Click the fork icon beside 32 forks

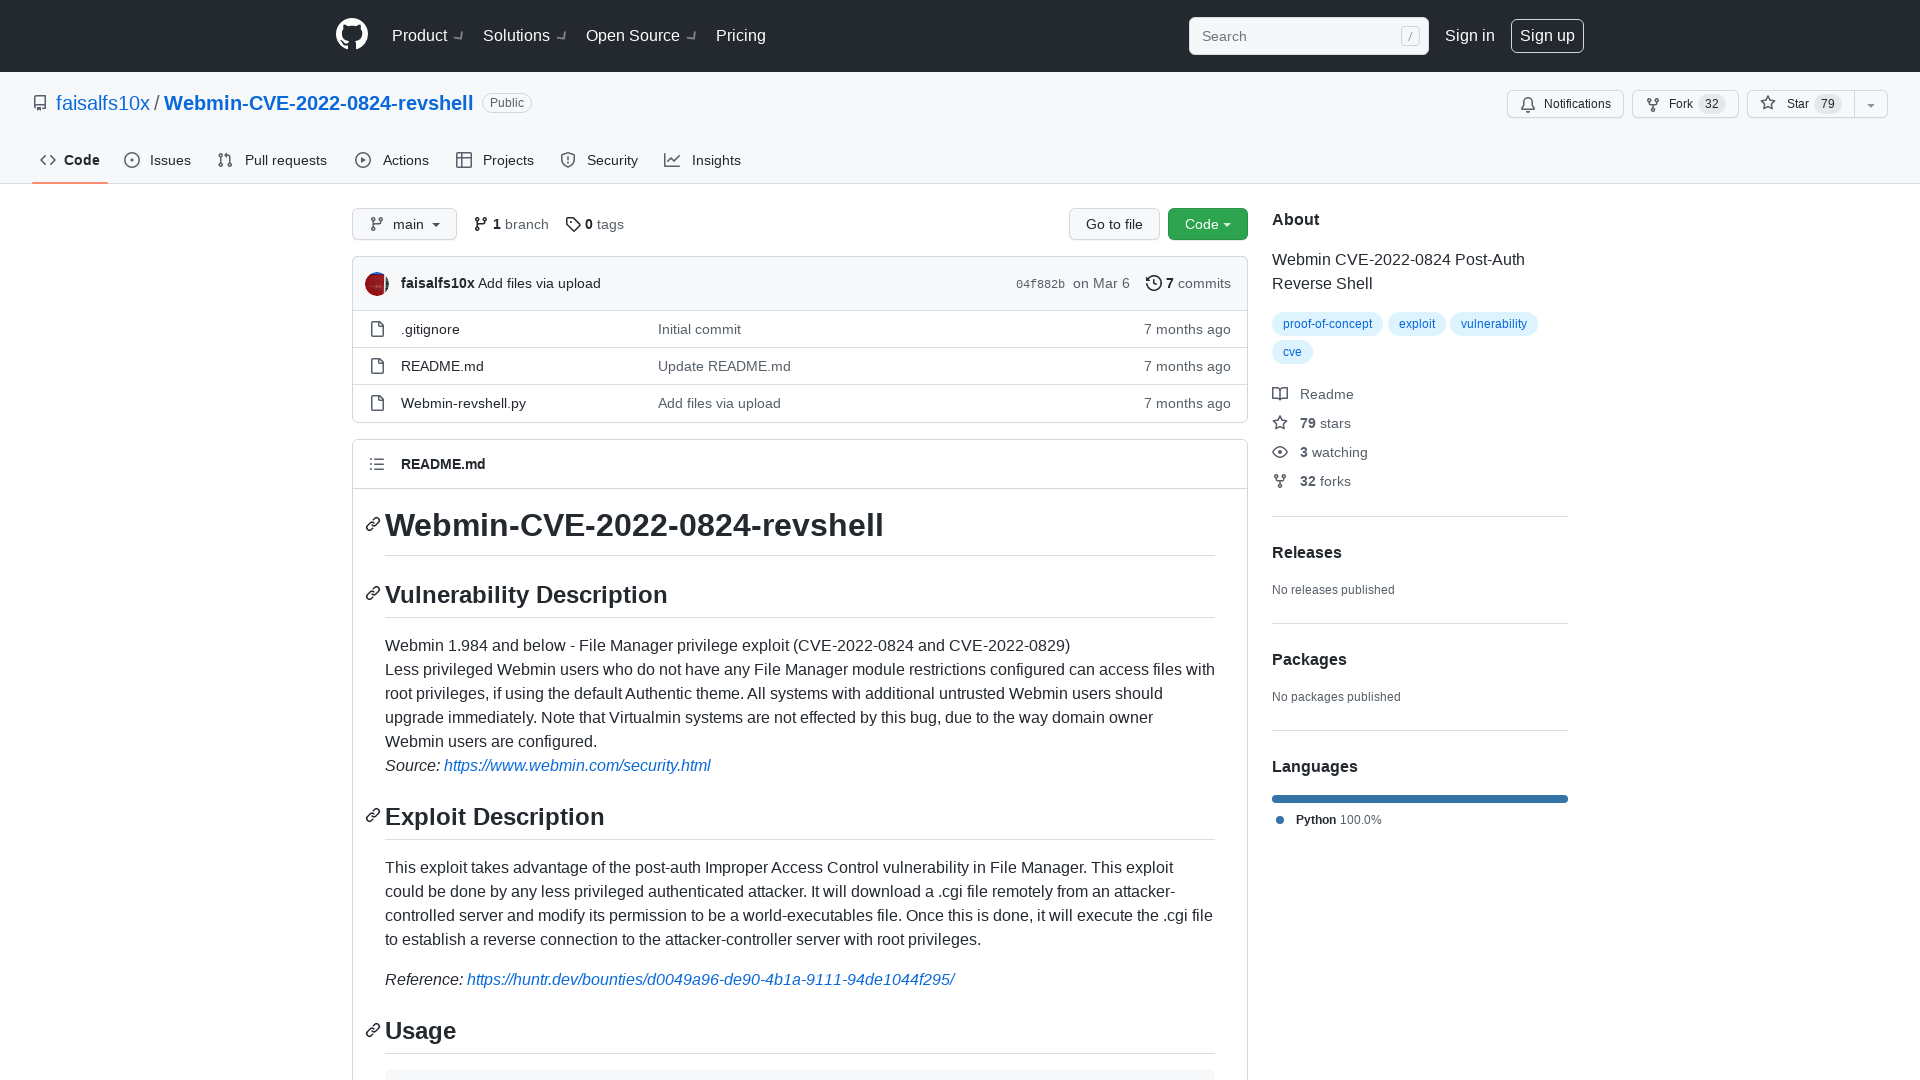pyautogui.click(x=1280, y=481)
